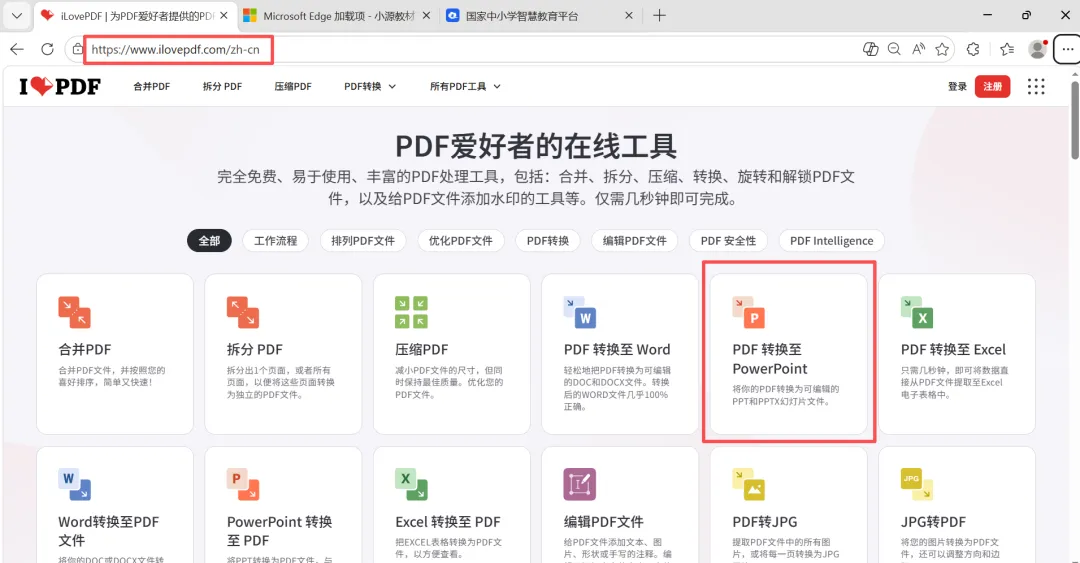The width and height of the screenshot is (1080, 563).
Task: Select the 压缩PDF navigation item
Action: (x=293, y=86)
